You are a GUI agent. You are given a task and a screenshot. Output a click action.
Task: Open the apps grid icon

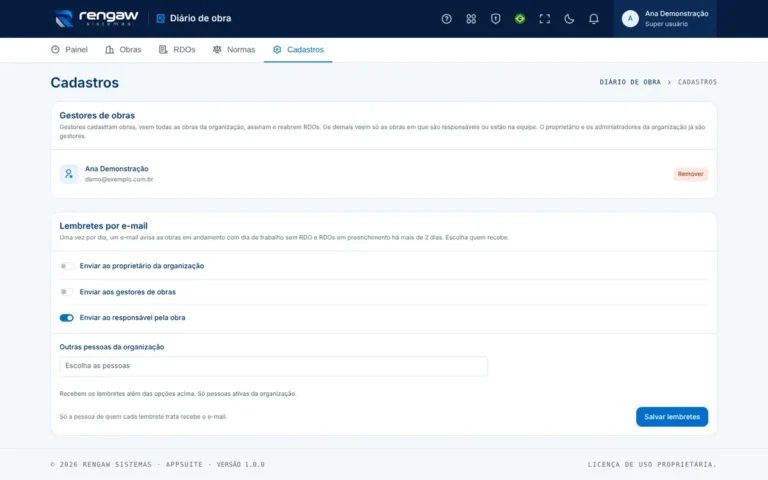471,19
